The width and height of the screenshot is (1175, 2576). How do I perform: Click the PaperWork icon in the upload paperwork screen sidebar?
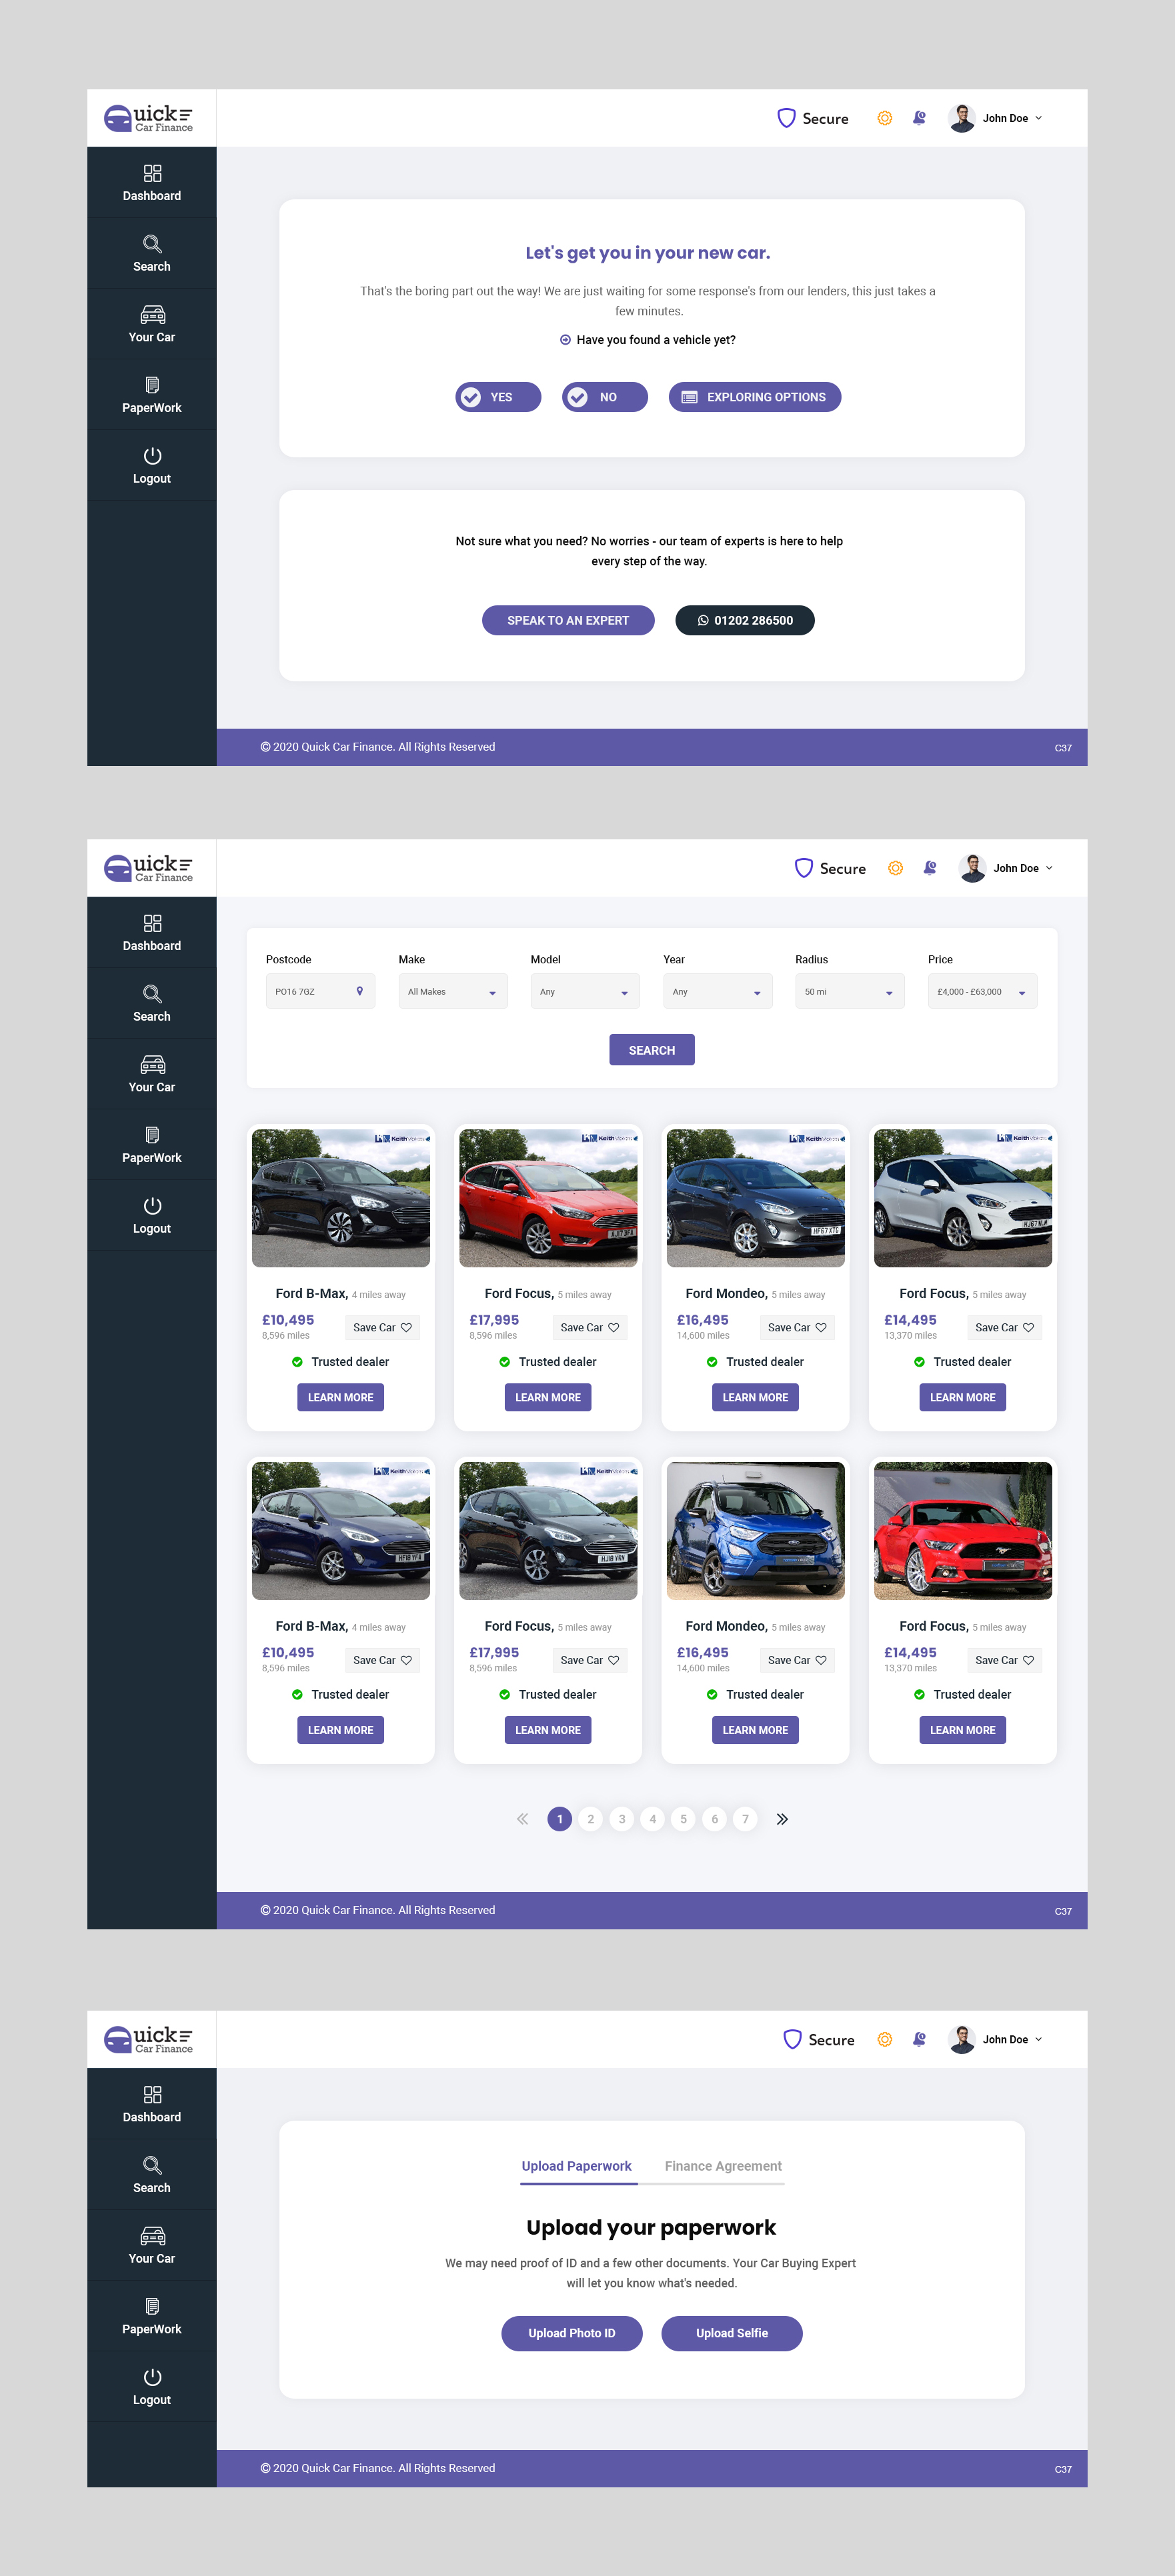click(x=152, y=2306)
